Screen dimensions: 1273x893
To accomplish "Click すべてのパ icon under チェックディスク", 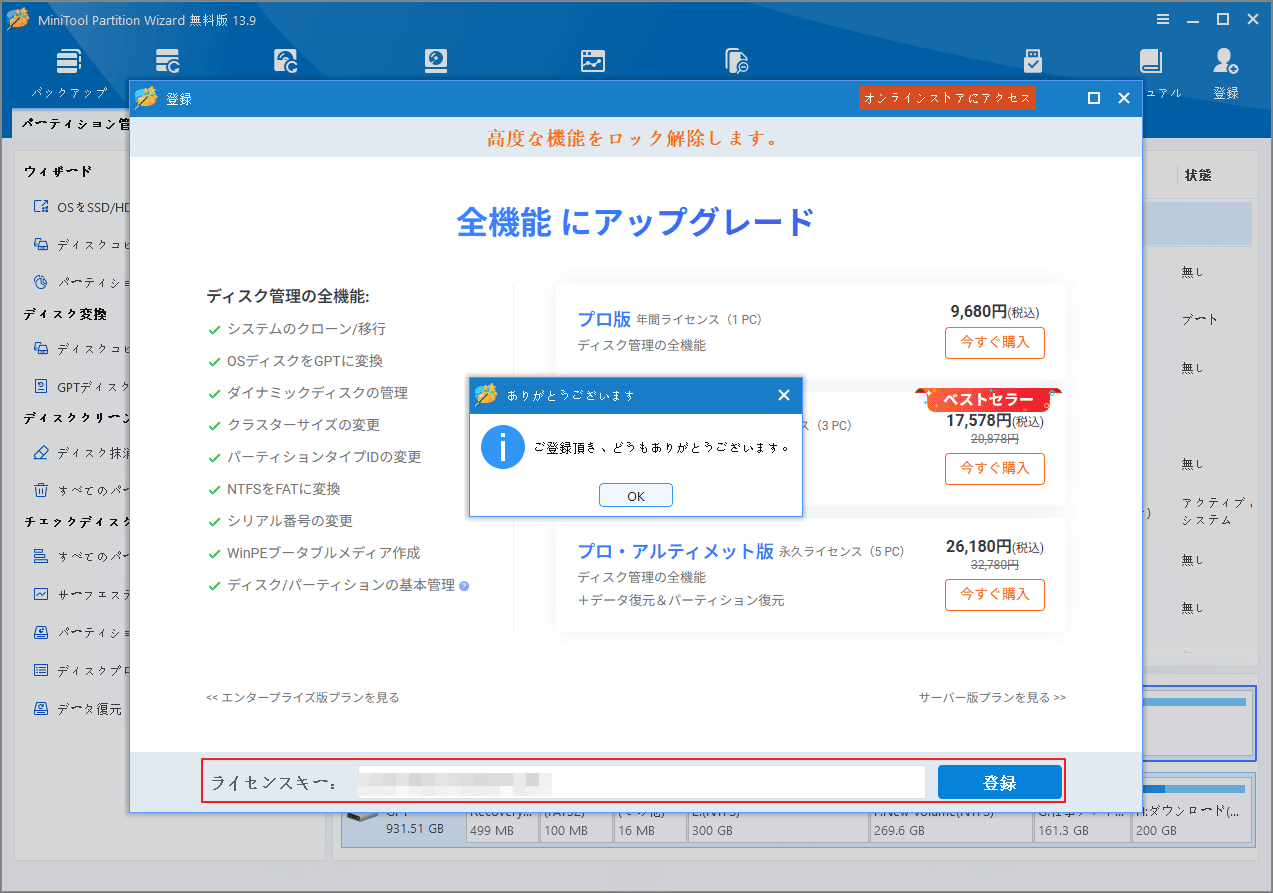I will (x=41, y=556).
